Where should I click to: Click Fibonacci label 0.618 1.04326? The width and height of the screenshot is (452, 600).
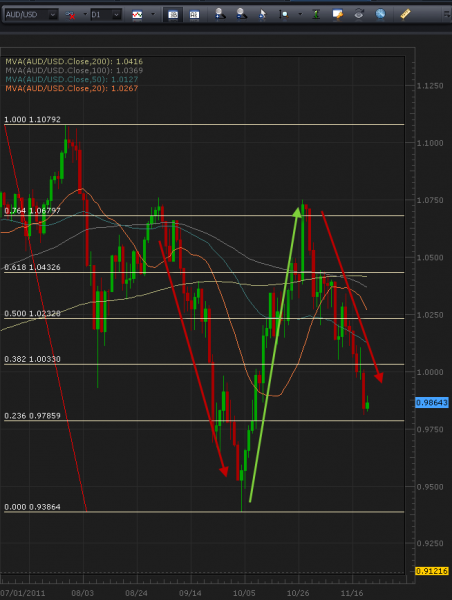(32, 267)
